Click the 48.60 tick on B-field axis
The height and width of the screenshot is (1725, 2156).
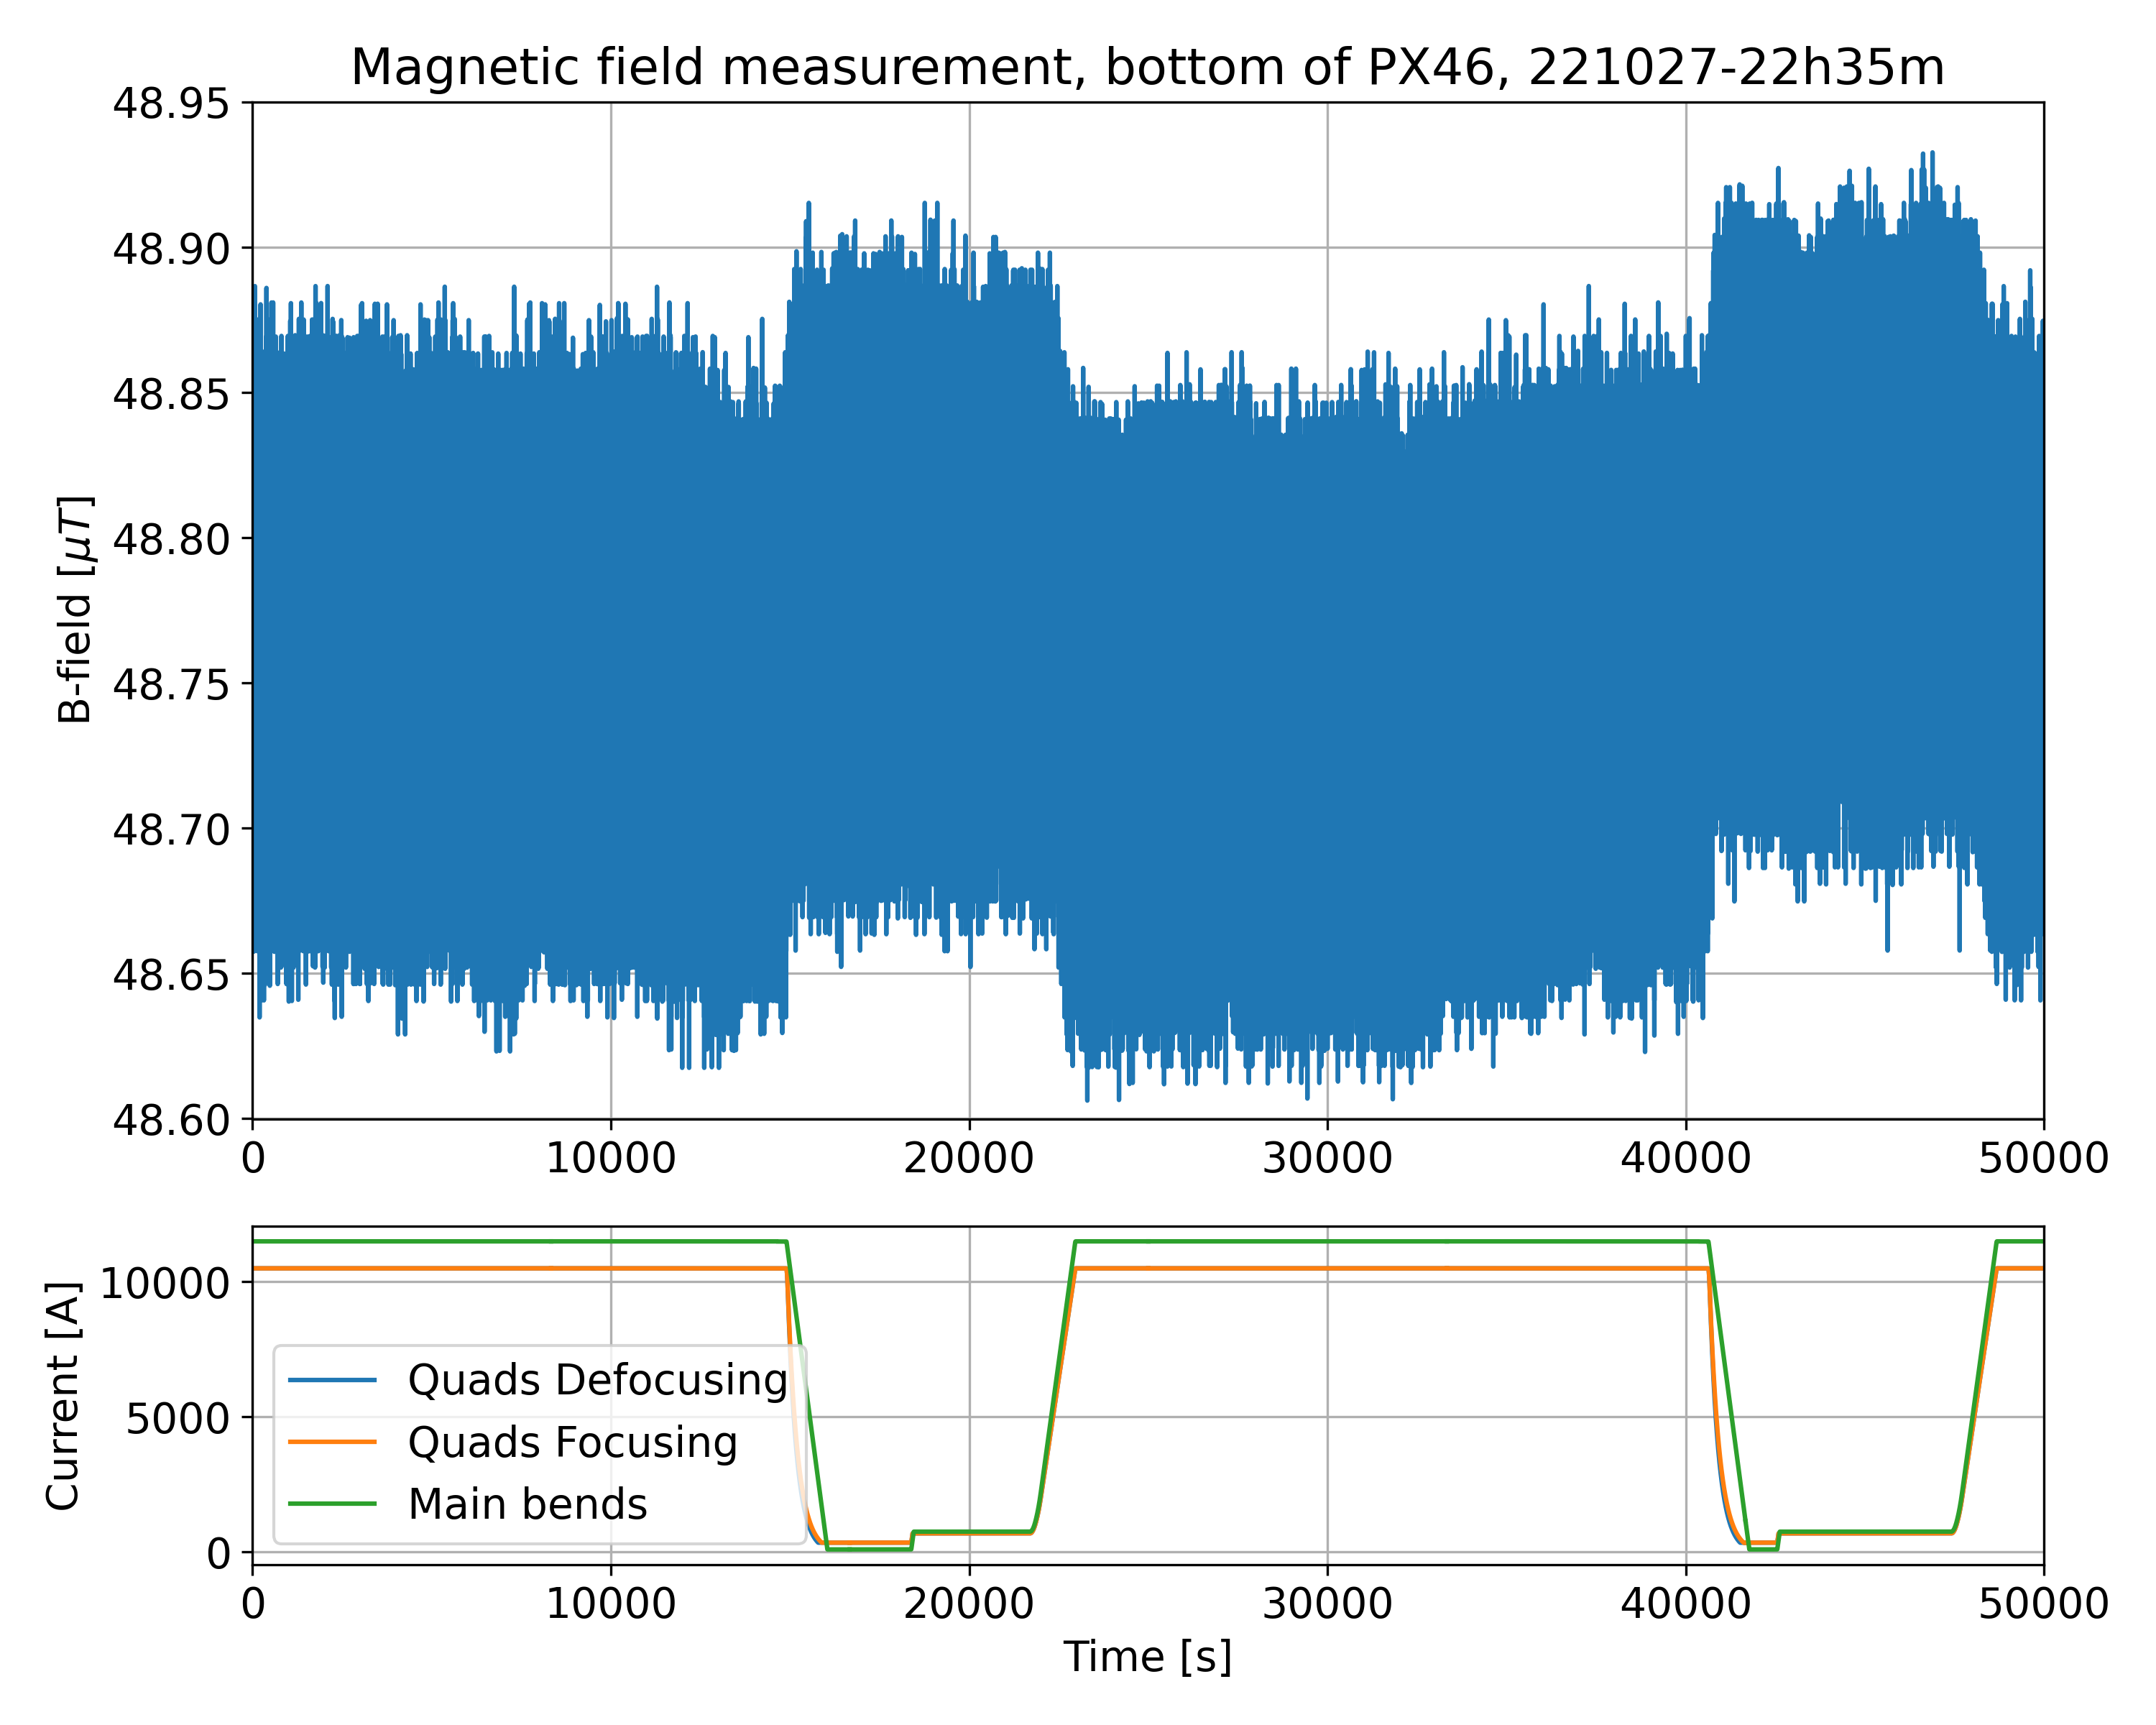point(170,1120)
